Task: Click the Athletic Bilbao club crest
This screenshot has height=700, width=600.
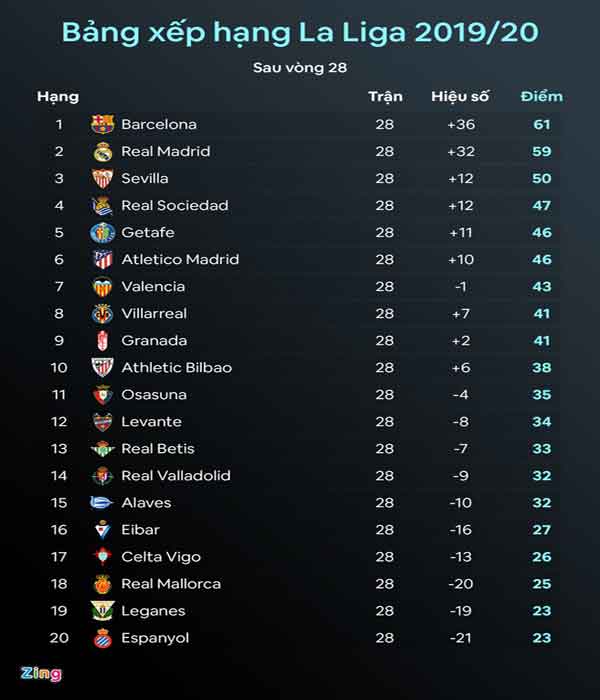Action: tap(102, 368)
